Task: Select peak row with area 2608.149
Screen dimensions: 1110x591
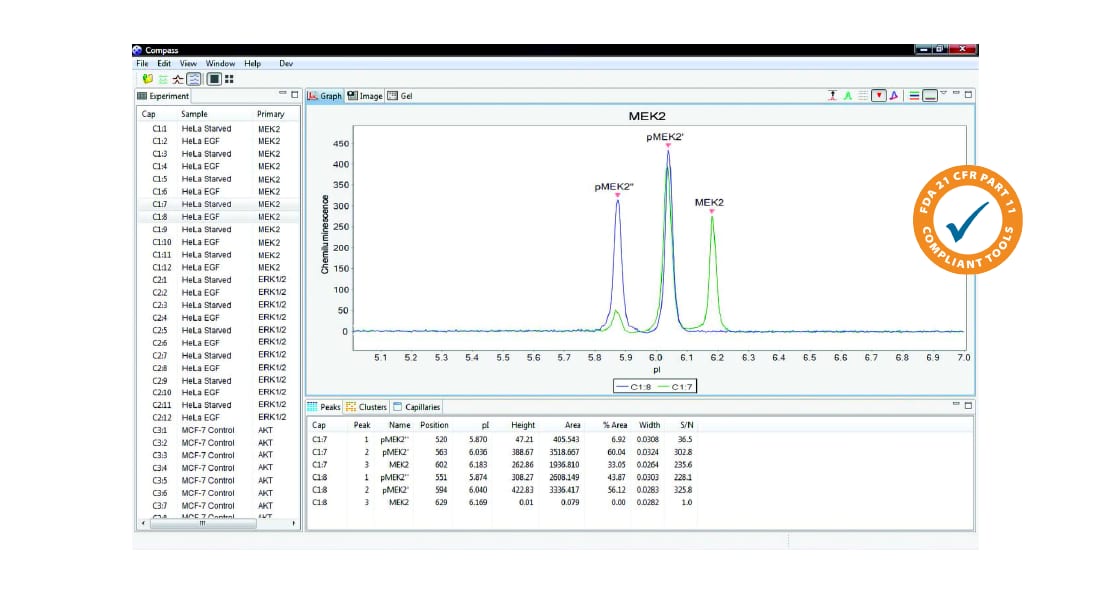Action: click(503, 478)
